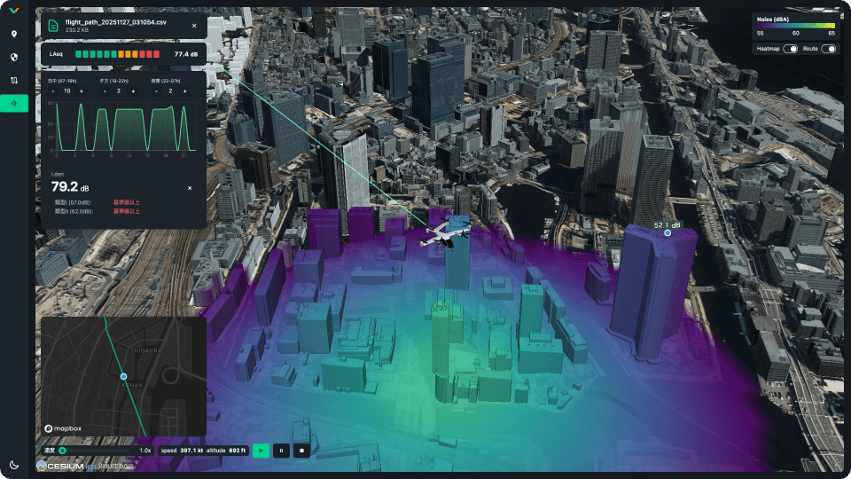Screen dimensions: 851x479
Task: Click the LAeq level meter bar
Action: [x=118, y=54]
